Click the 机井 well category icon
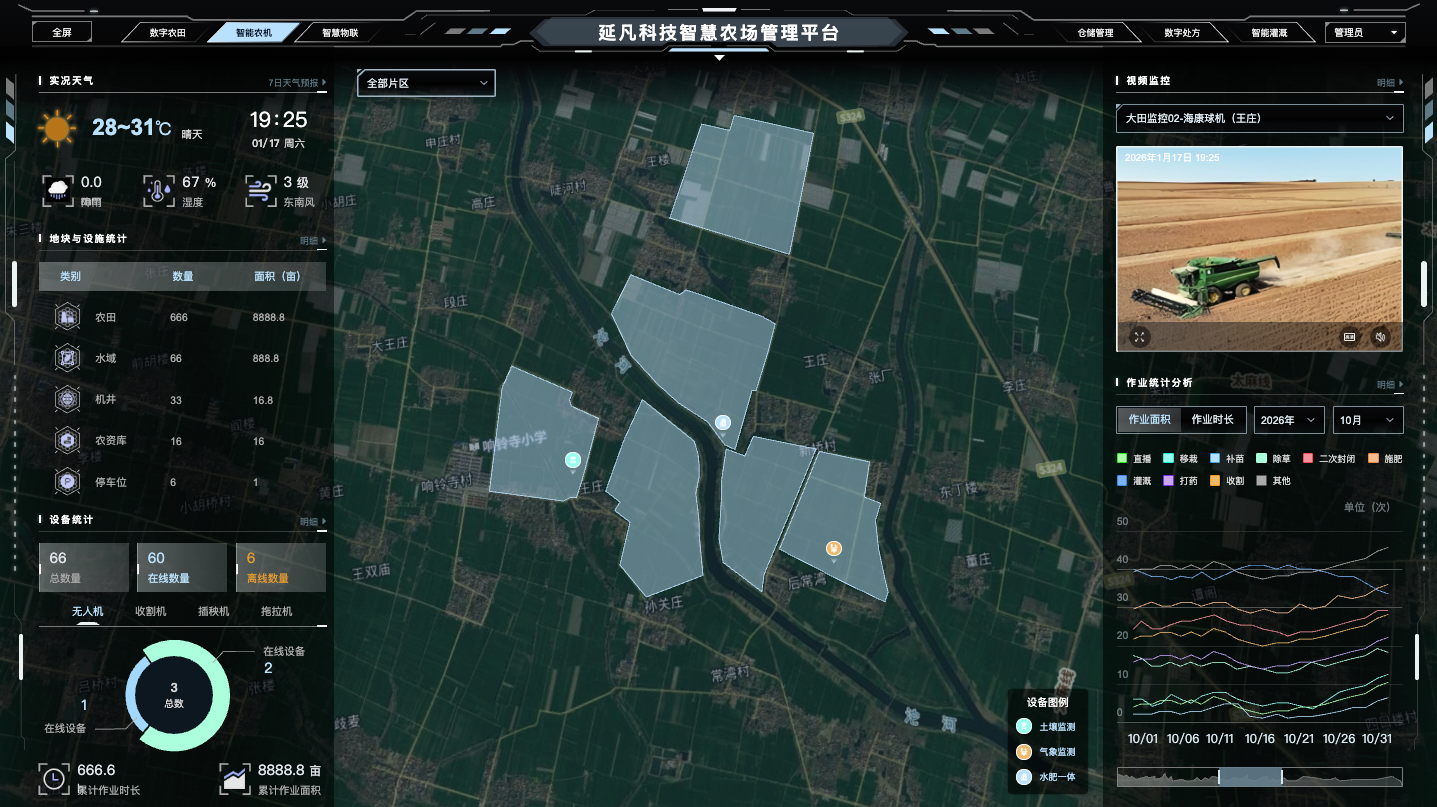Viewport: 1437px width, 807px height. [67, 400]
